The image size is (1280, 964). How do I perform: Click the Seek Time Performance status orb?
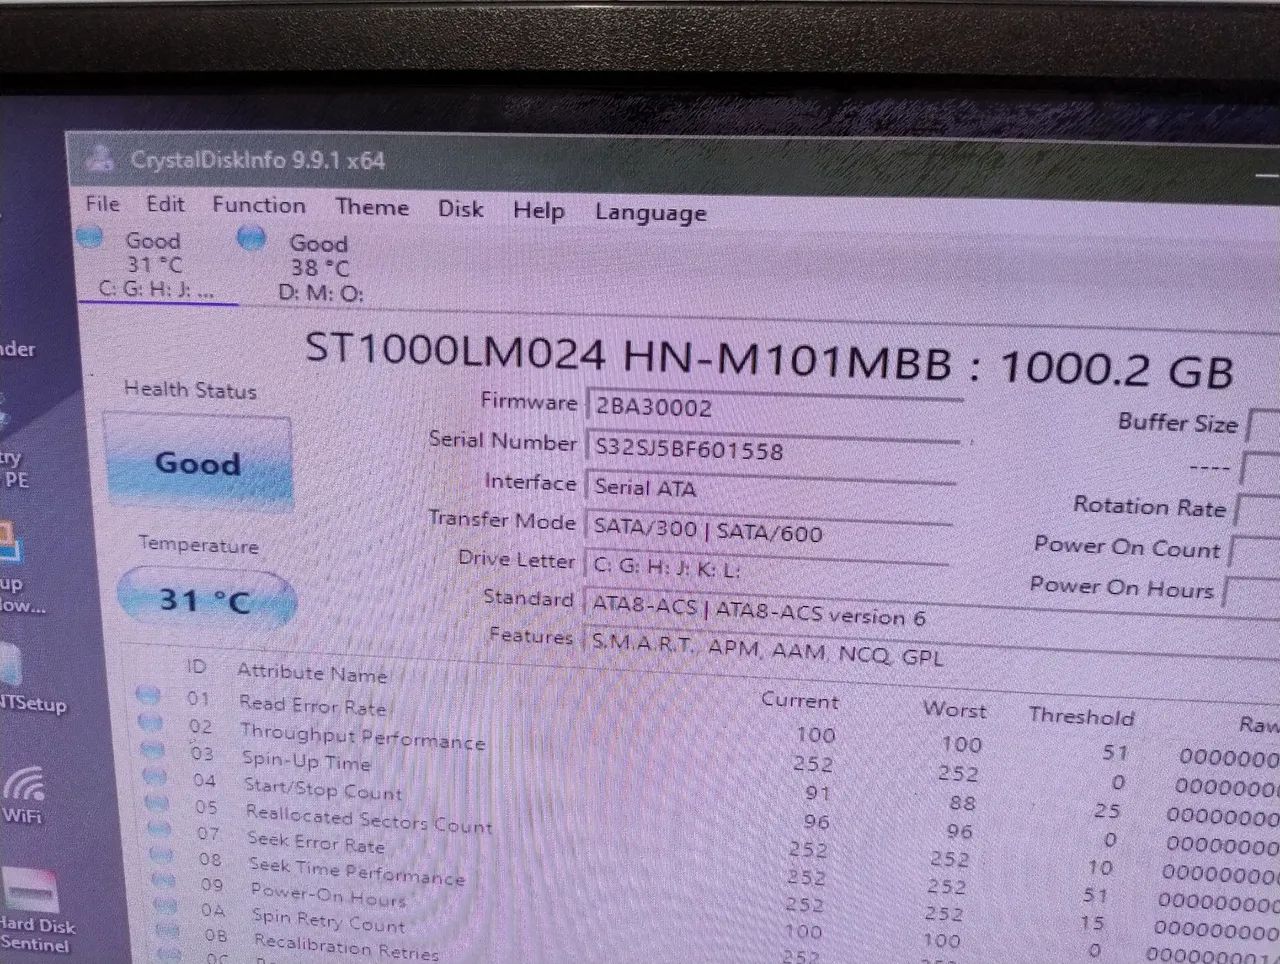click(162, 854)
